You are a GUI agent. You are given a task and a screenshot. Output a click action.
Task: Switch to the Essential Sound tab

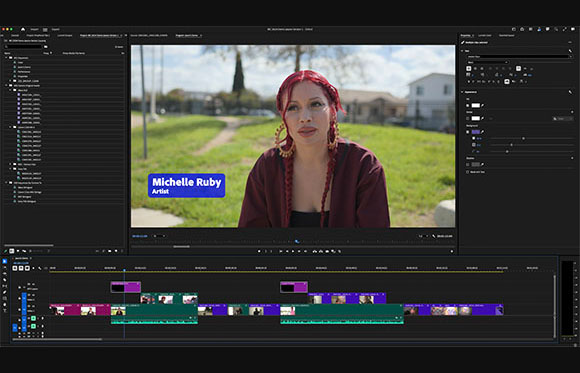tap(506, 36)
